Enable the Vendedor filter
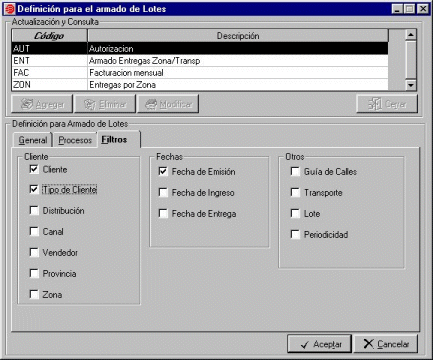Screen dimensions: 433x360 [x=34, y=253]
